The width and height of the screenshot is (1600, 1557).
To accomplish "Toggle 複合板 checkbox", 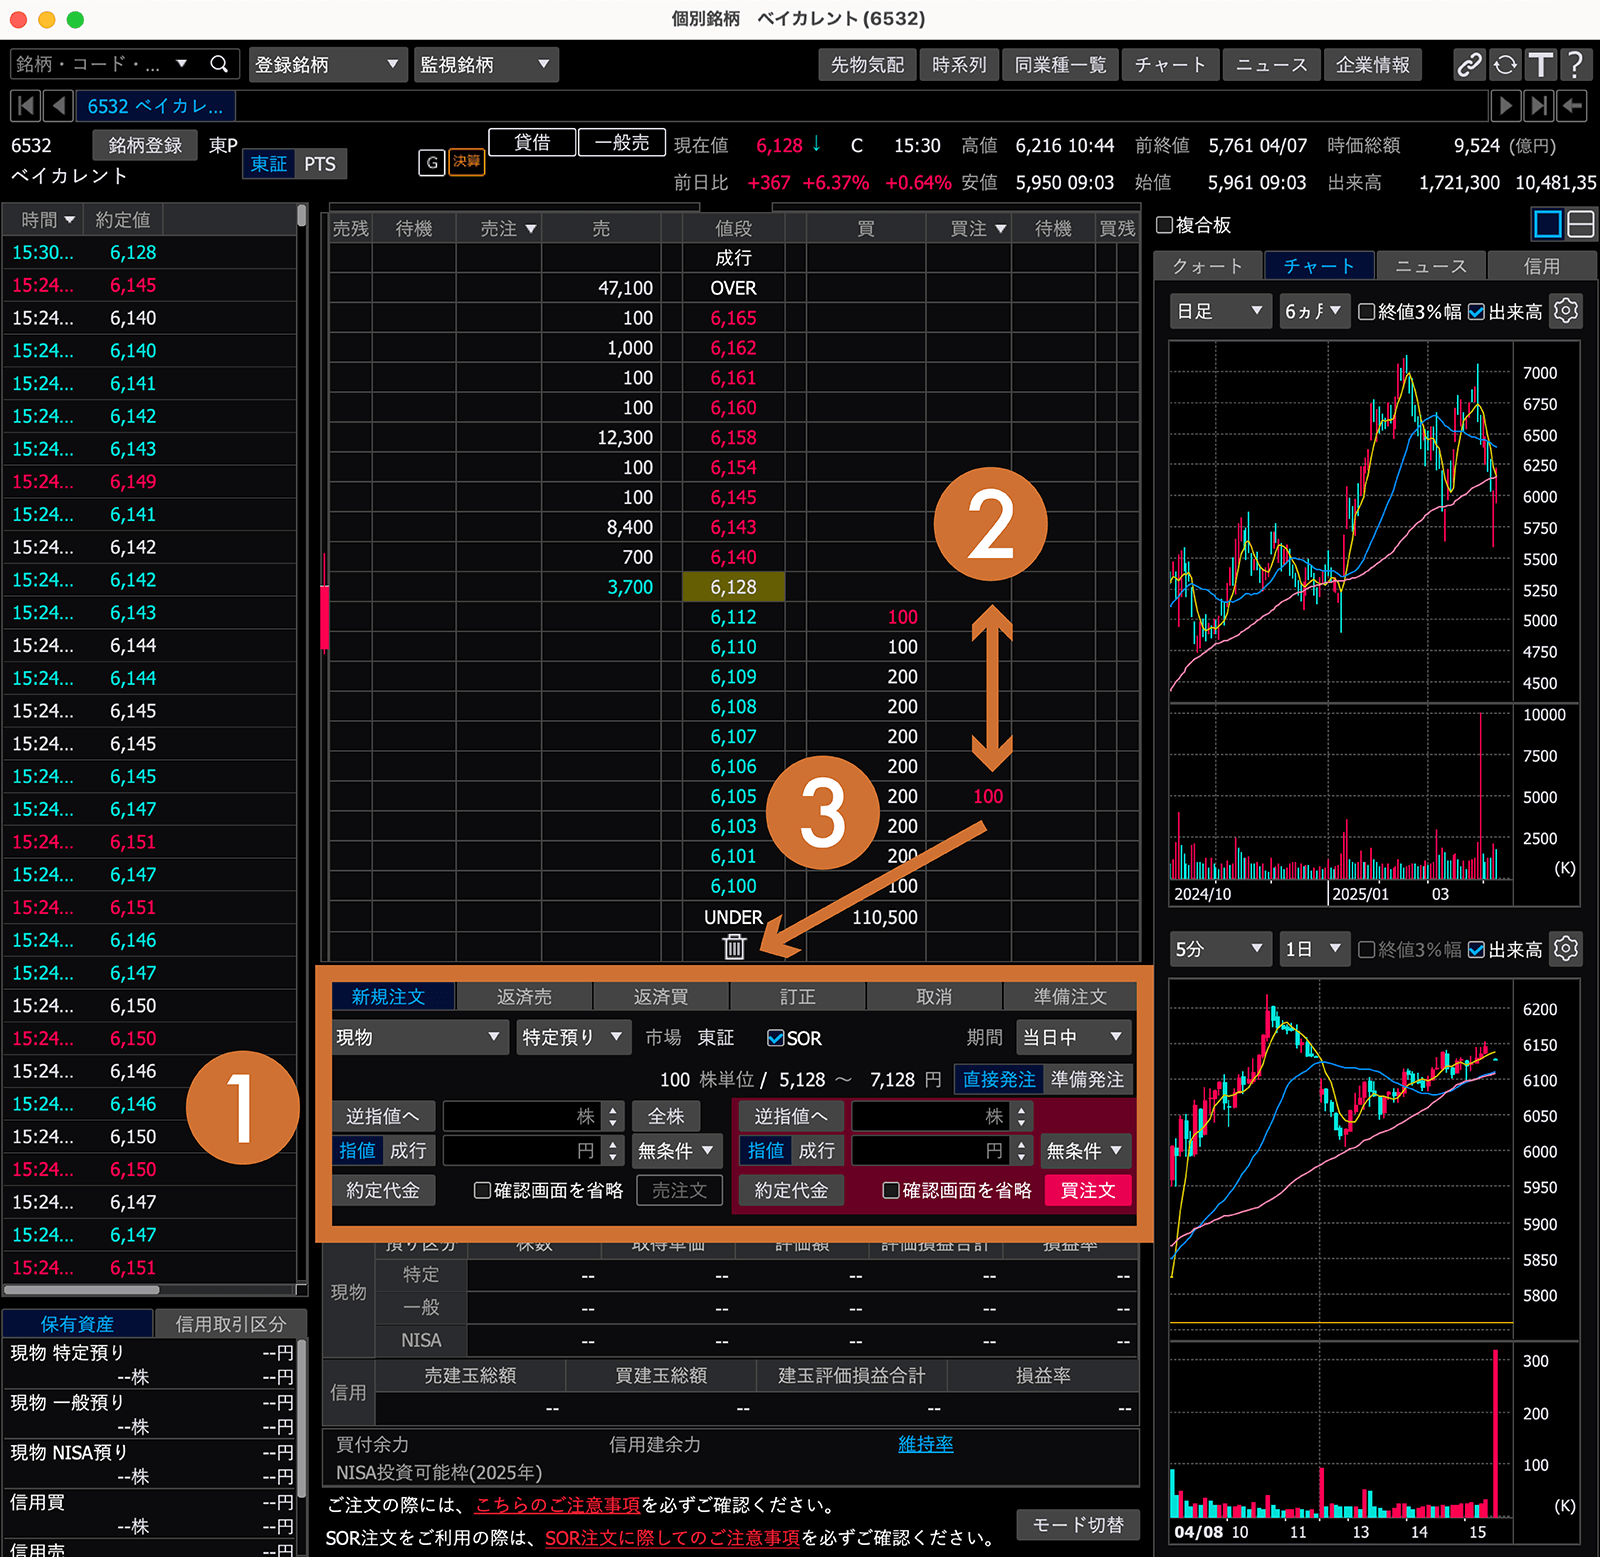I will point(1164,225).
